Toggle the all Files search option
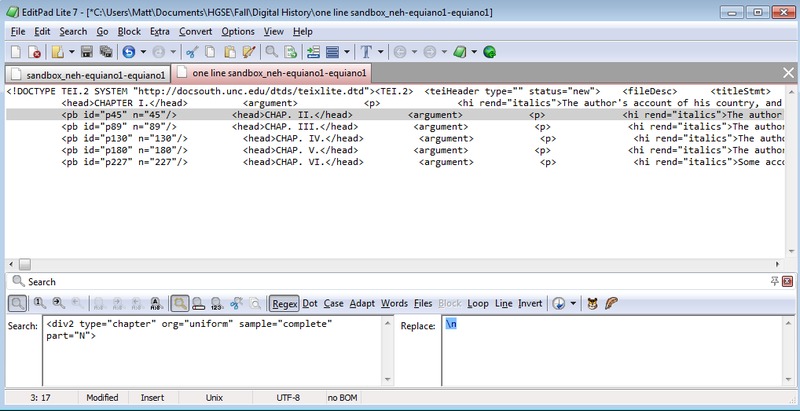 [x=423, y=303]
